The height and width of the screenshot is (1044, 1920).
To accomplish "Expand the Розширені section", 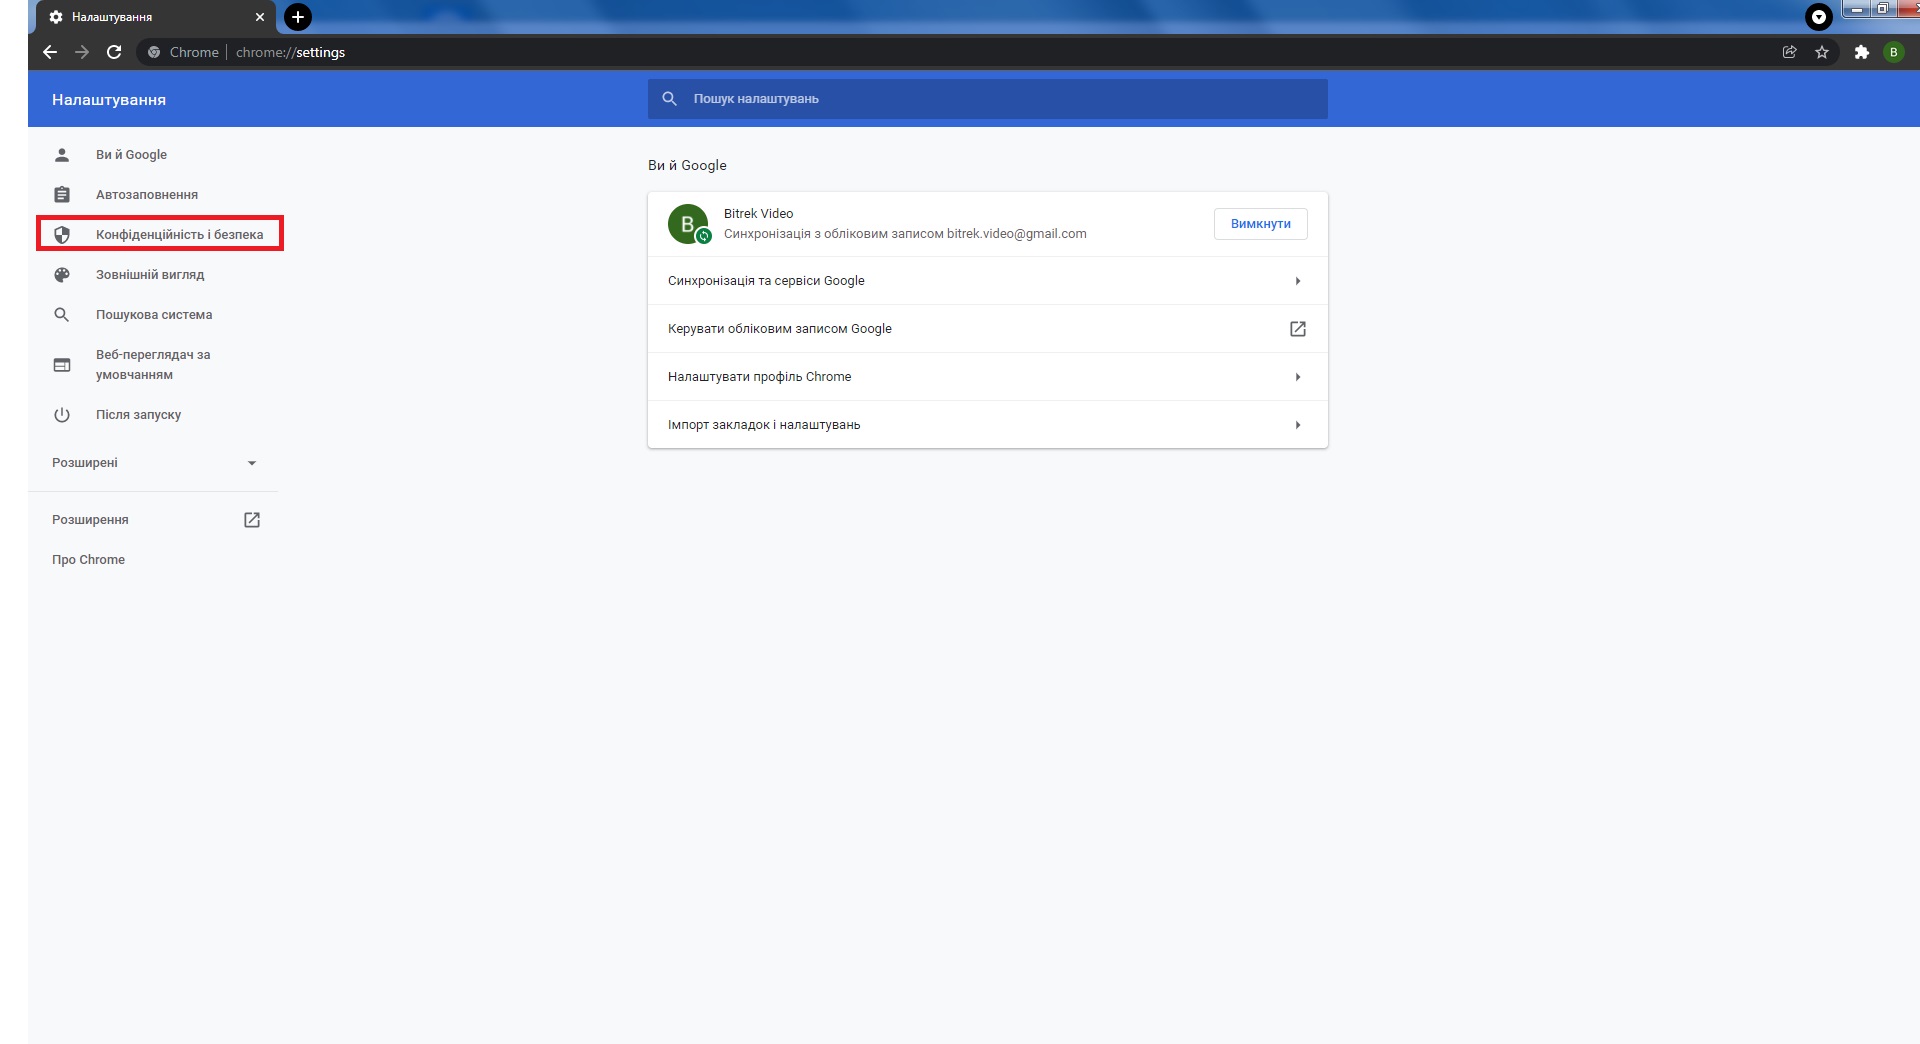I will [x=154, y=463].
